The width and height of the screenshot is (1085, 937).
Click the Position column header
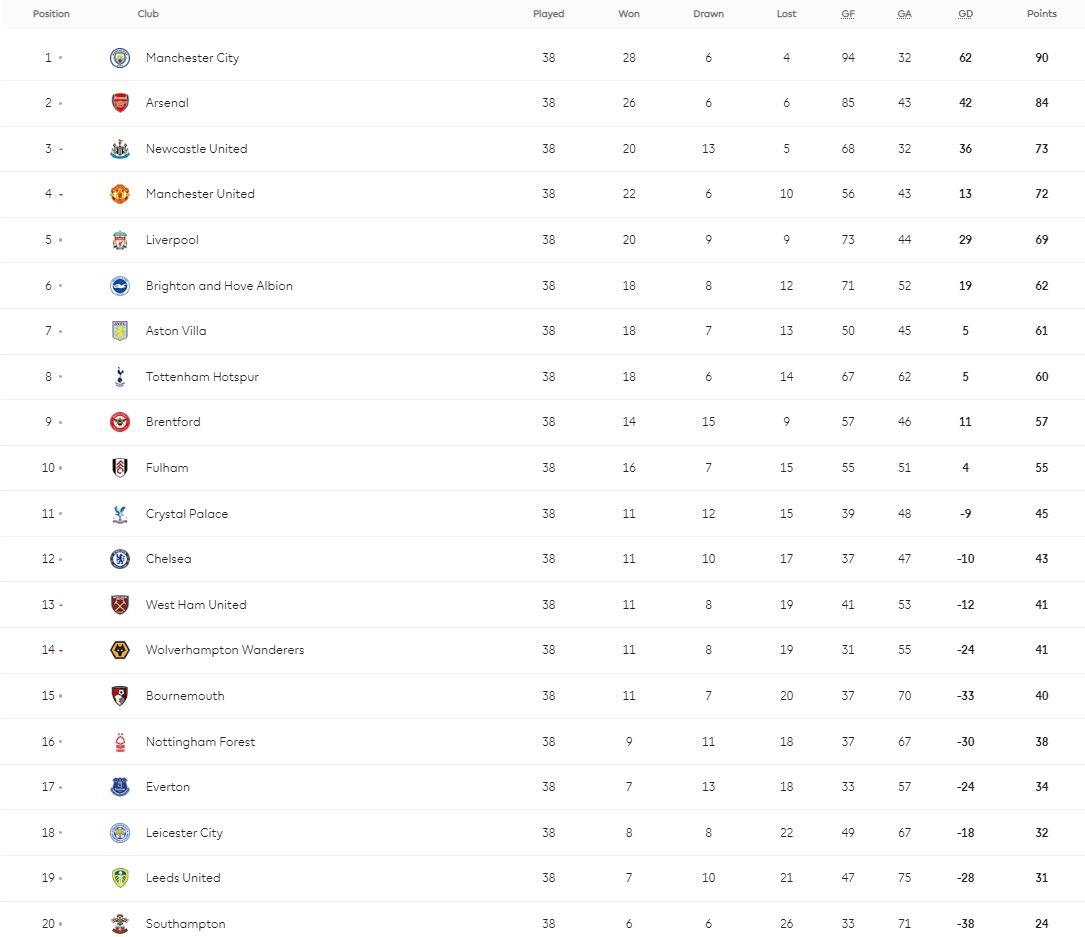[51, 14]
